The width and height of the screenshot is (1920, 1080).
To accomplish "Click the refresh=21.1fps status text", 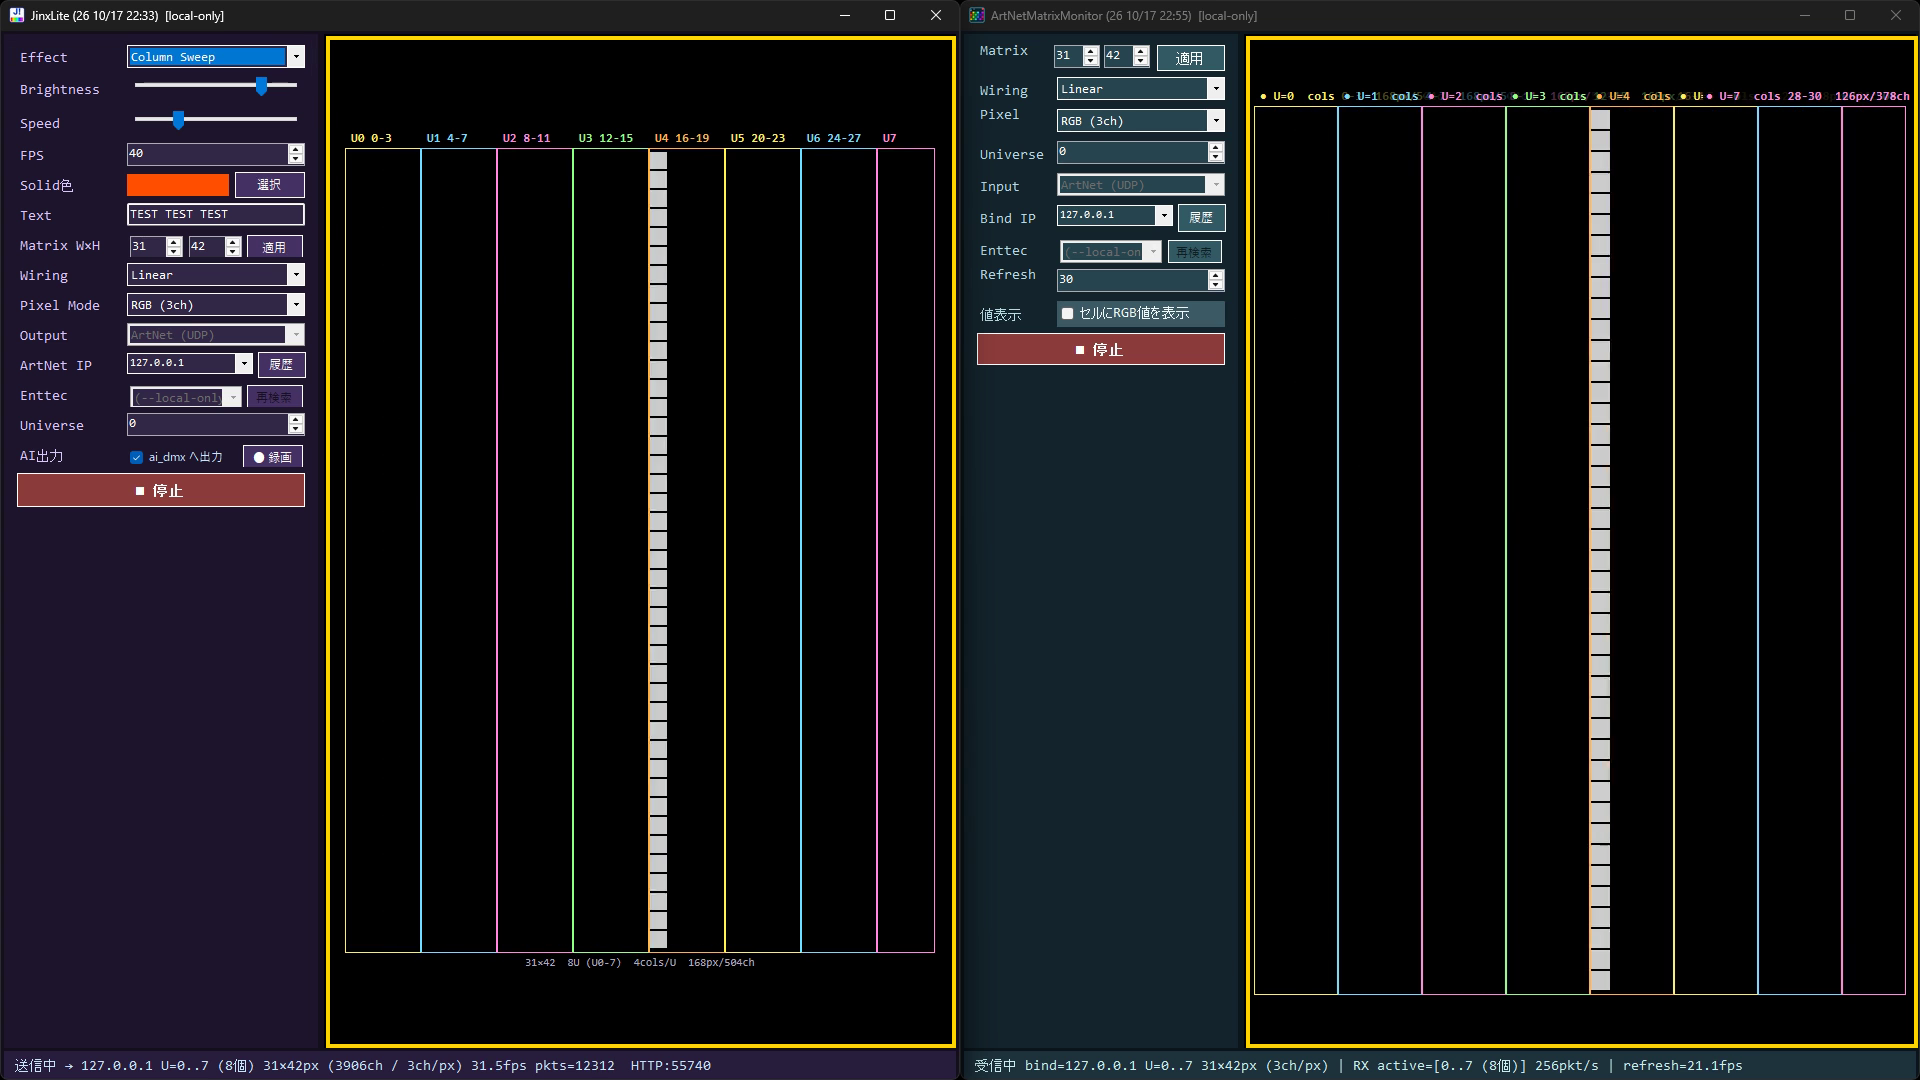I will (1682, 1066).
